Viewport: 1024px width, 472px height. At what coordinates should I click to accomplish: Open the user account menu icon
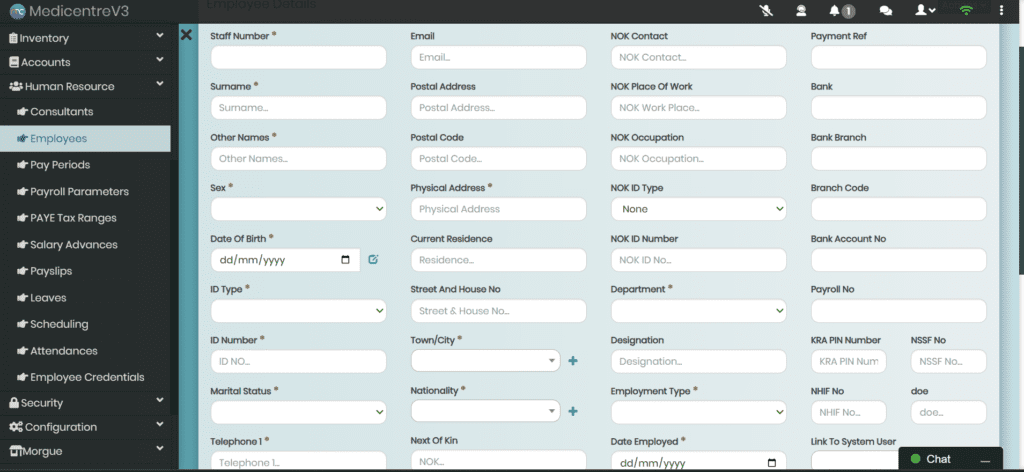925,10
